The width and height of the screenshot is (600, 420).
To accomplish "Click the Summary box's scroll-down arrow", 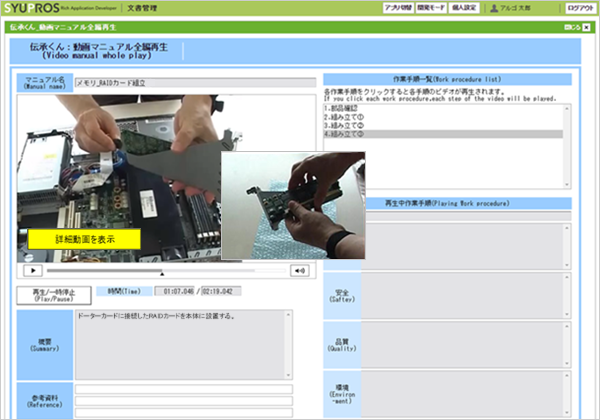I will pyautogui.click(x=289, y=375).
